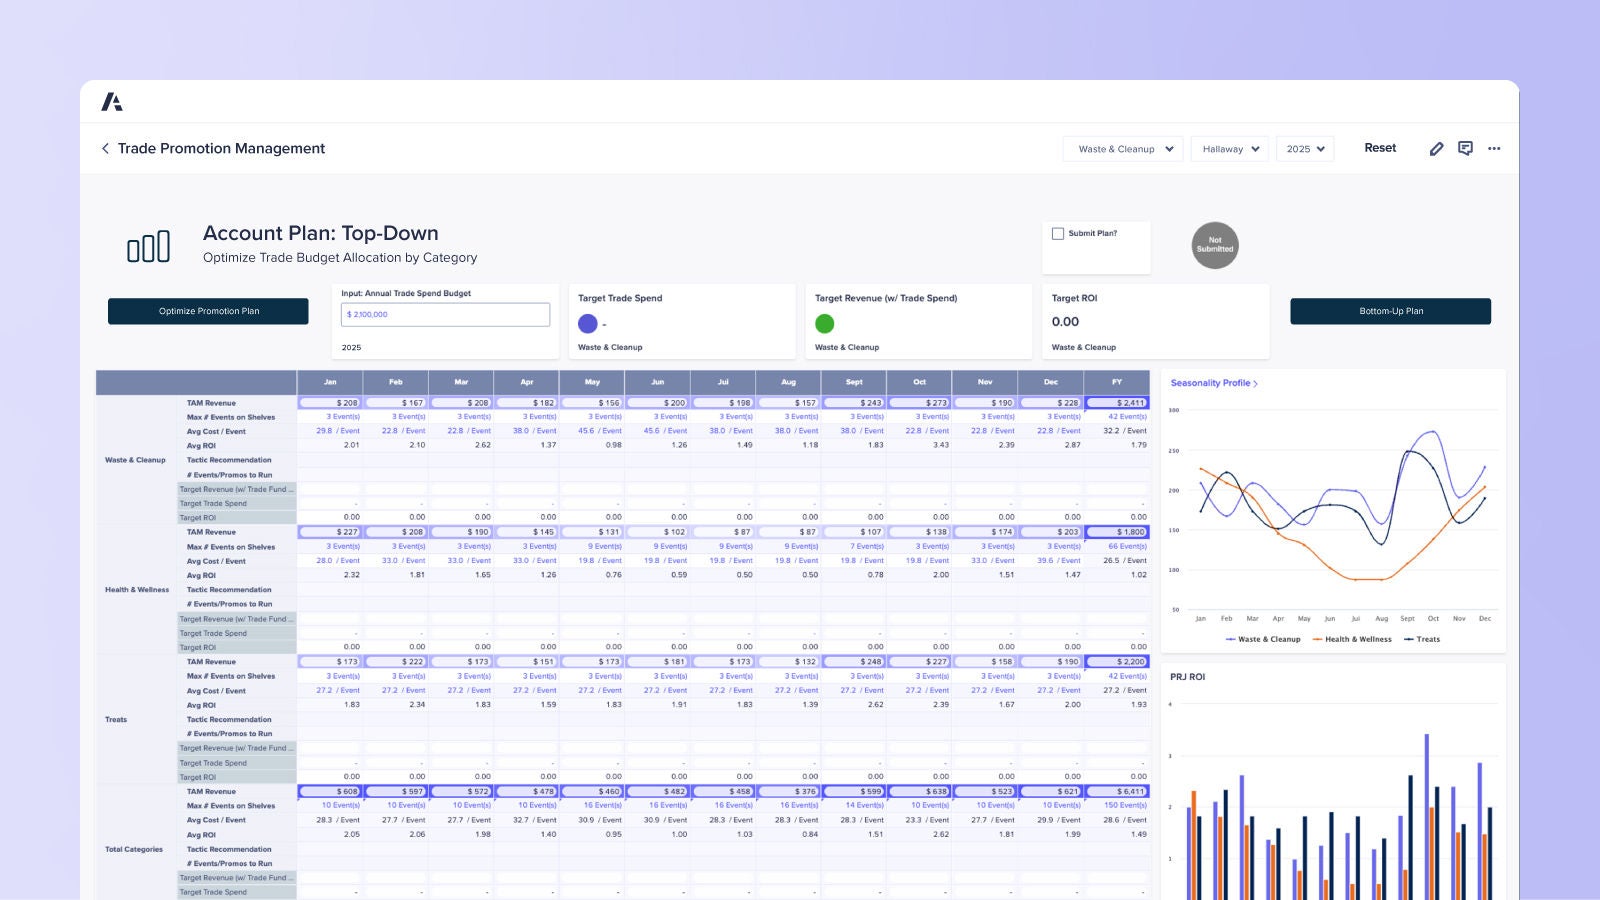Image resolution: width=1600 pixels, height=900 pixels.
Task: Click the back chevron beside Trade Promotion Management
Action: tap(106, 148)
